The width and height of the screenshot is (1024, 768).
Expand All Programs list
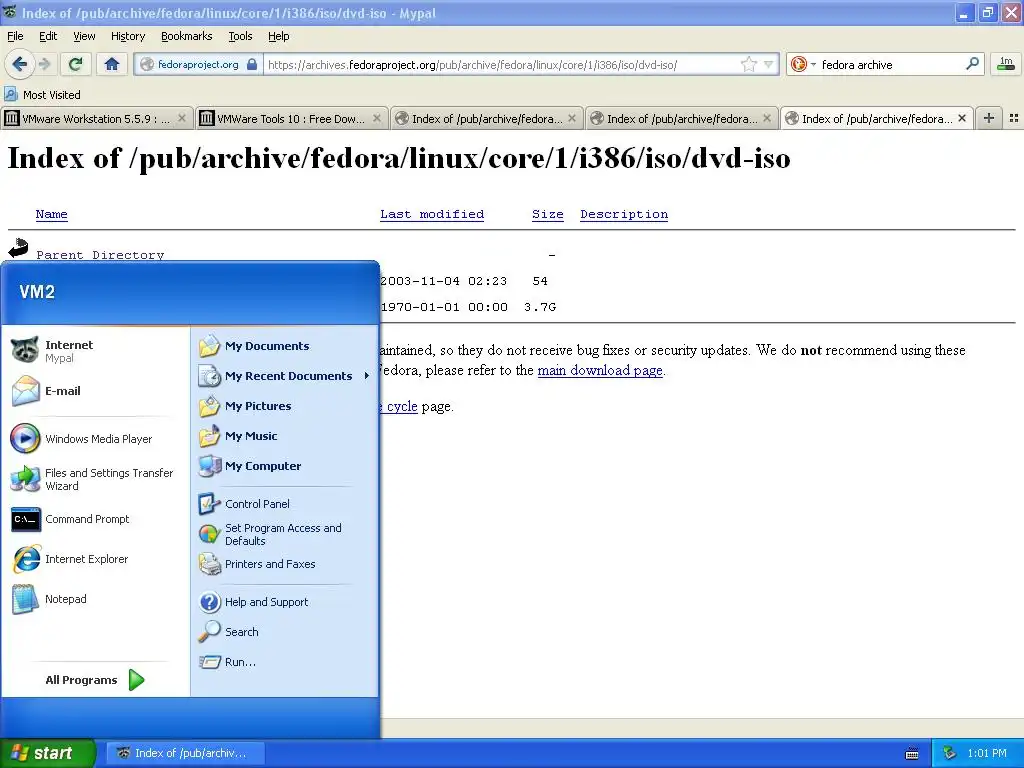coord(95,680)
